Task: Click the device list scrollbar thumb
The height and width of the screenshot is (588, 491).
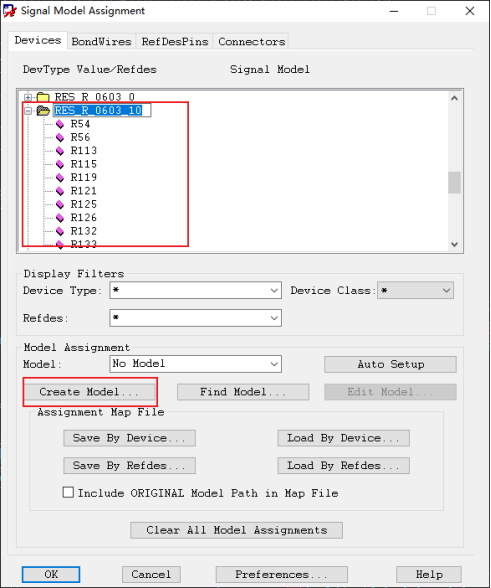Action: (x=454, y=183)
